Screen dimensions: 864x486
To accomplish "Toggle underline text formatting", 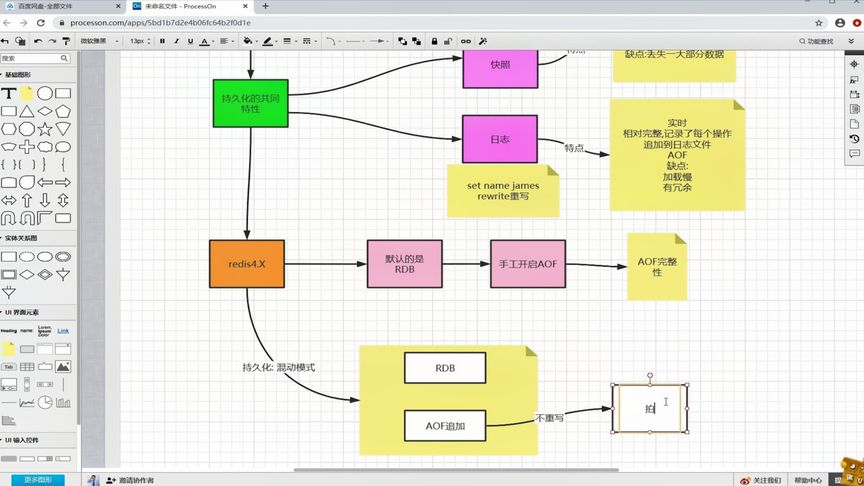I will (191, 41).
